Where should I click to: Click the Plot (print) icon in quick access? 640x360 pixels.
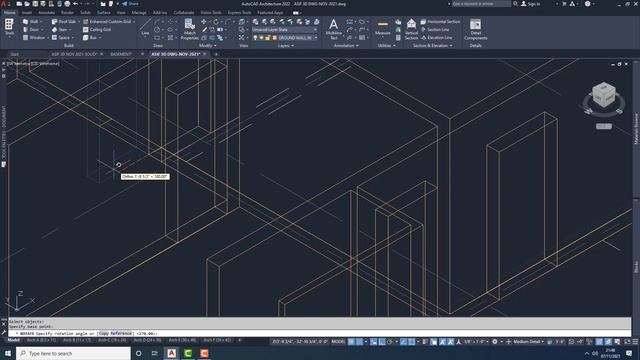pos(67,4)
